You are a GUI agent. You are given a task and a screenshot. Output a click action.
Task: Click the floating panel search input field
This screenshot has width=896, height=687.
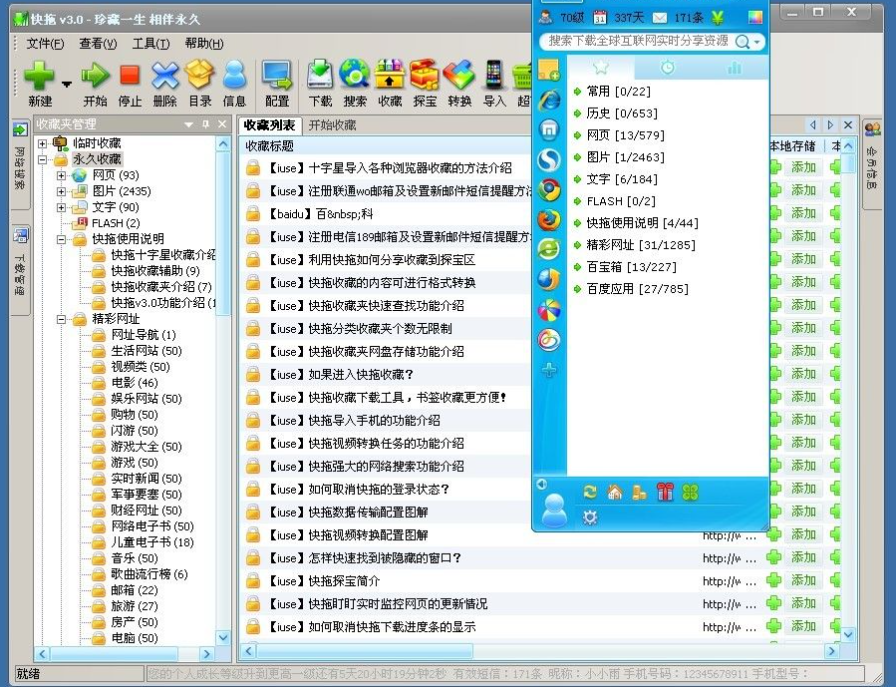(x=638, y=41)
